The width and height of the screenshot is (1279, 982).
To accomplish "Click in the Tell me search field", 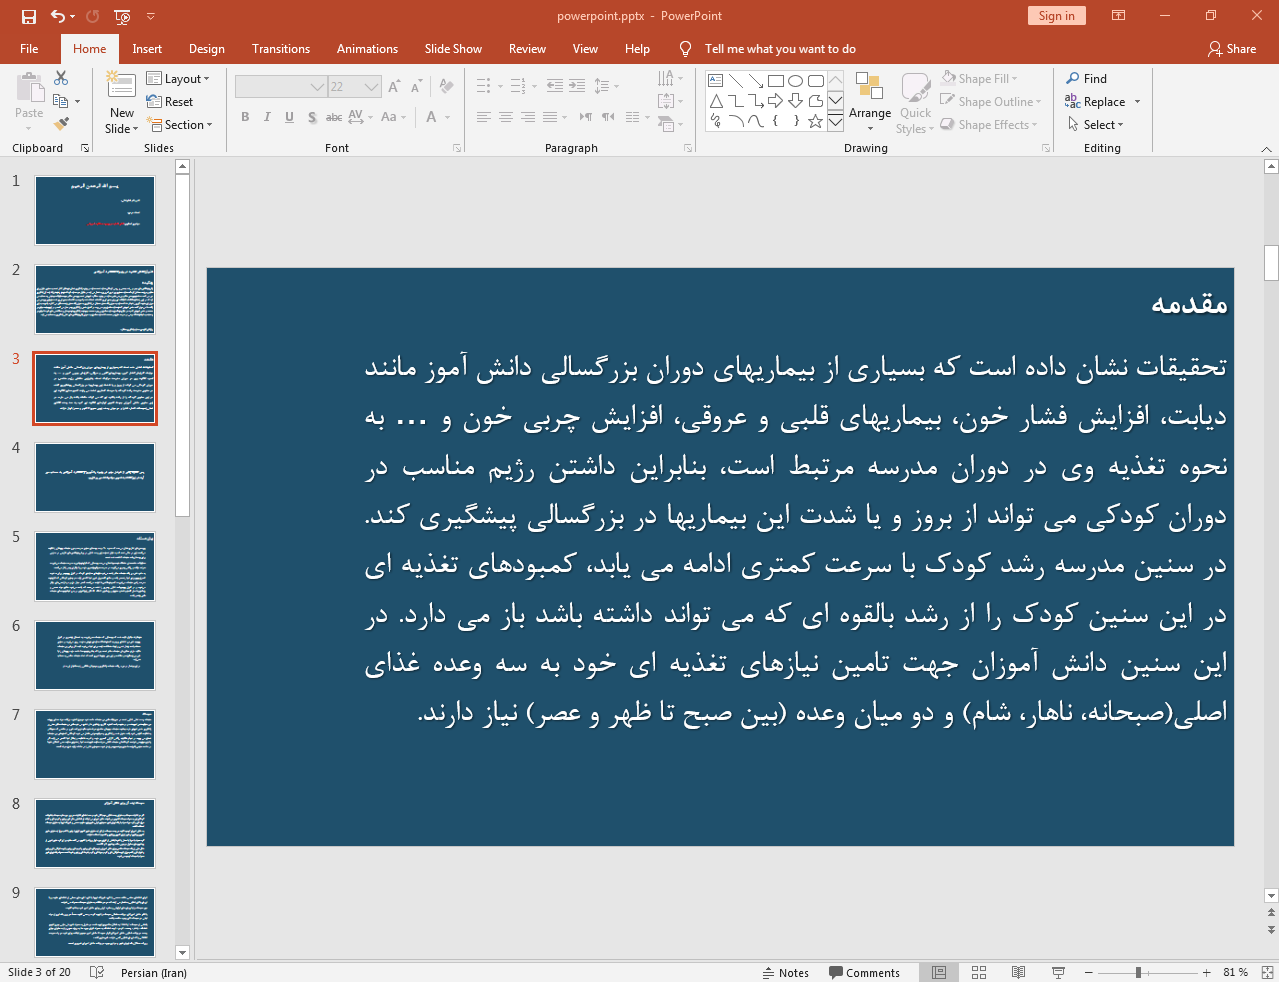I will tap(780, 48).
